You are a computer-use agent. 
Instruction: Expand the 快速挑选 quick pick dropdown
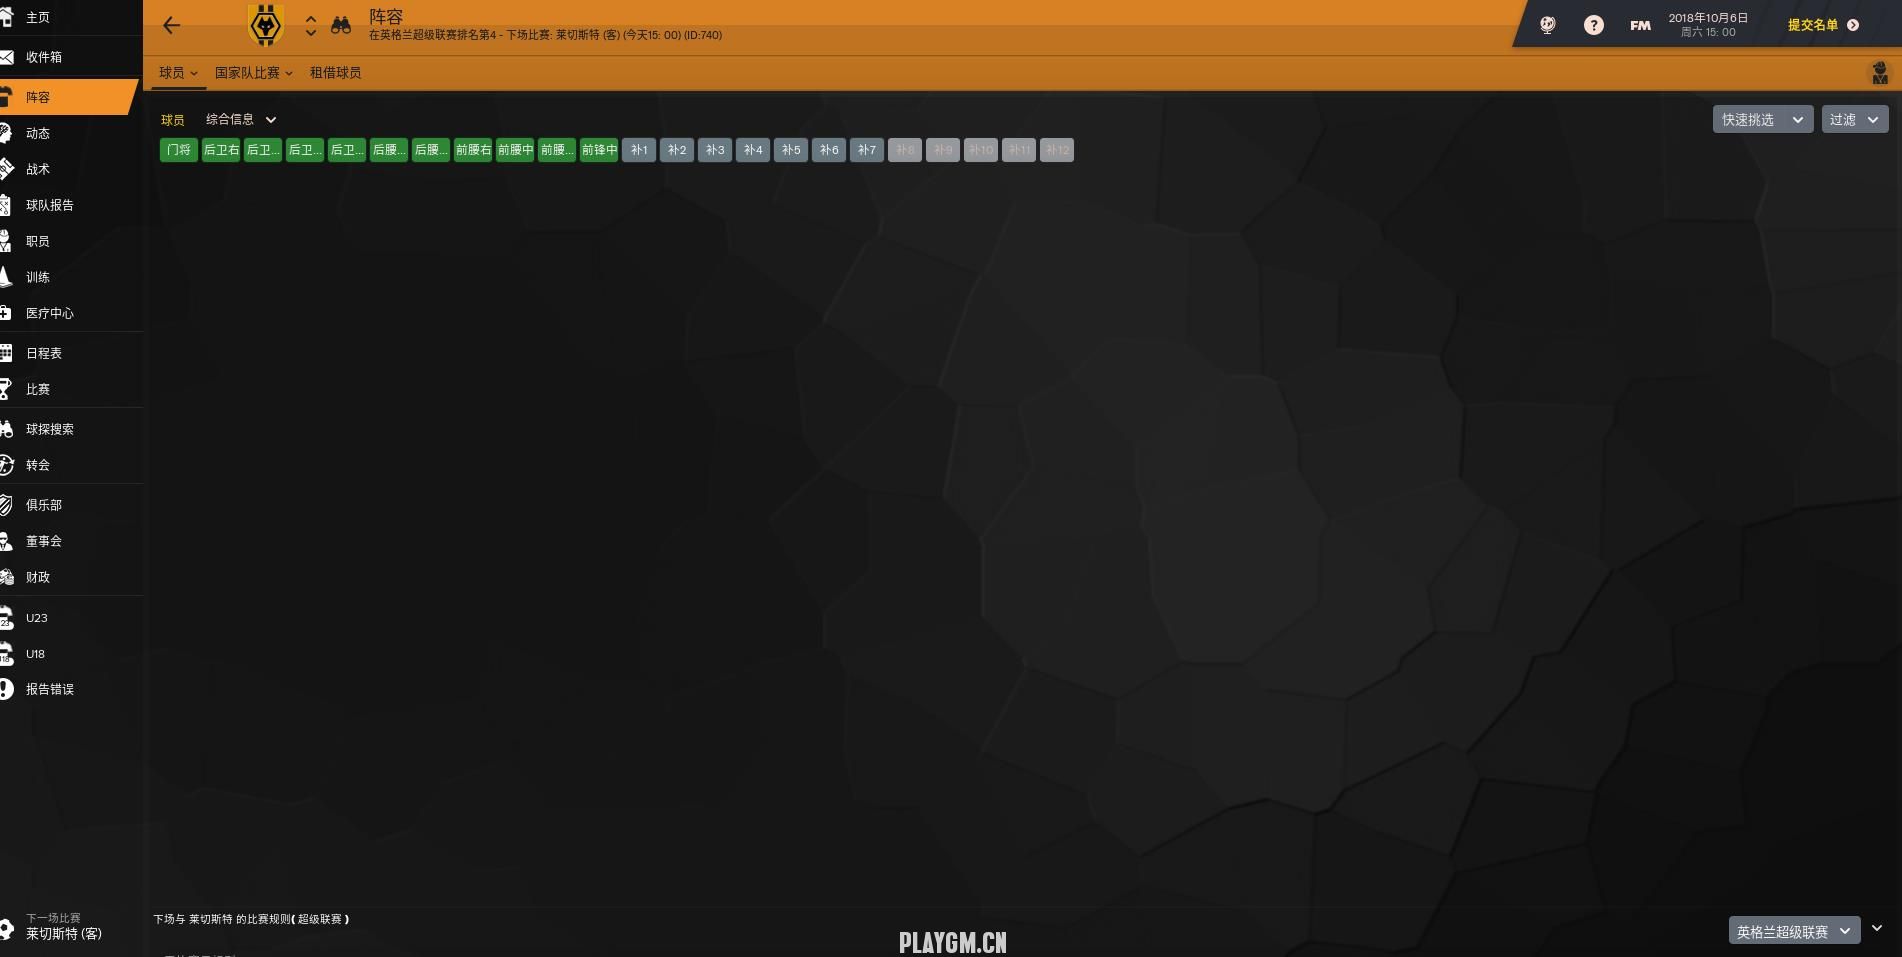(1761, 120)
